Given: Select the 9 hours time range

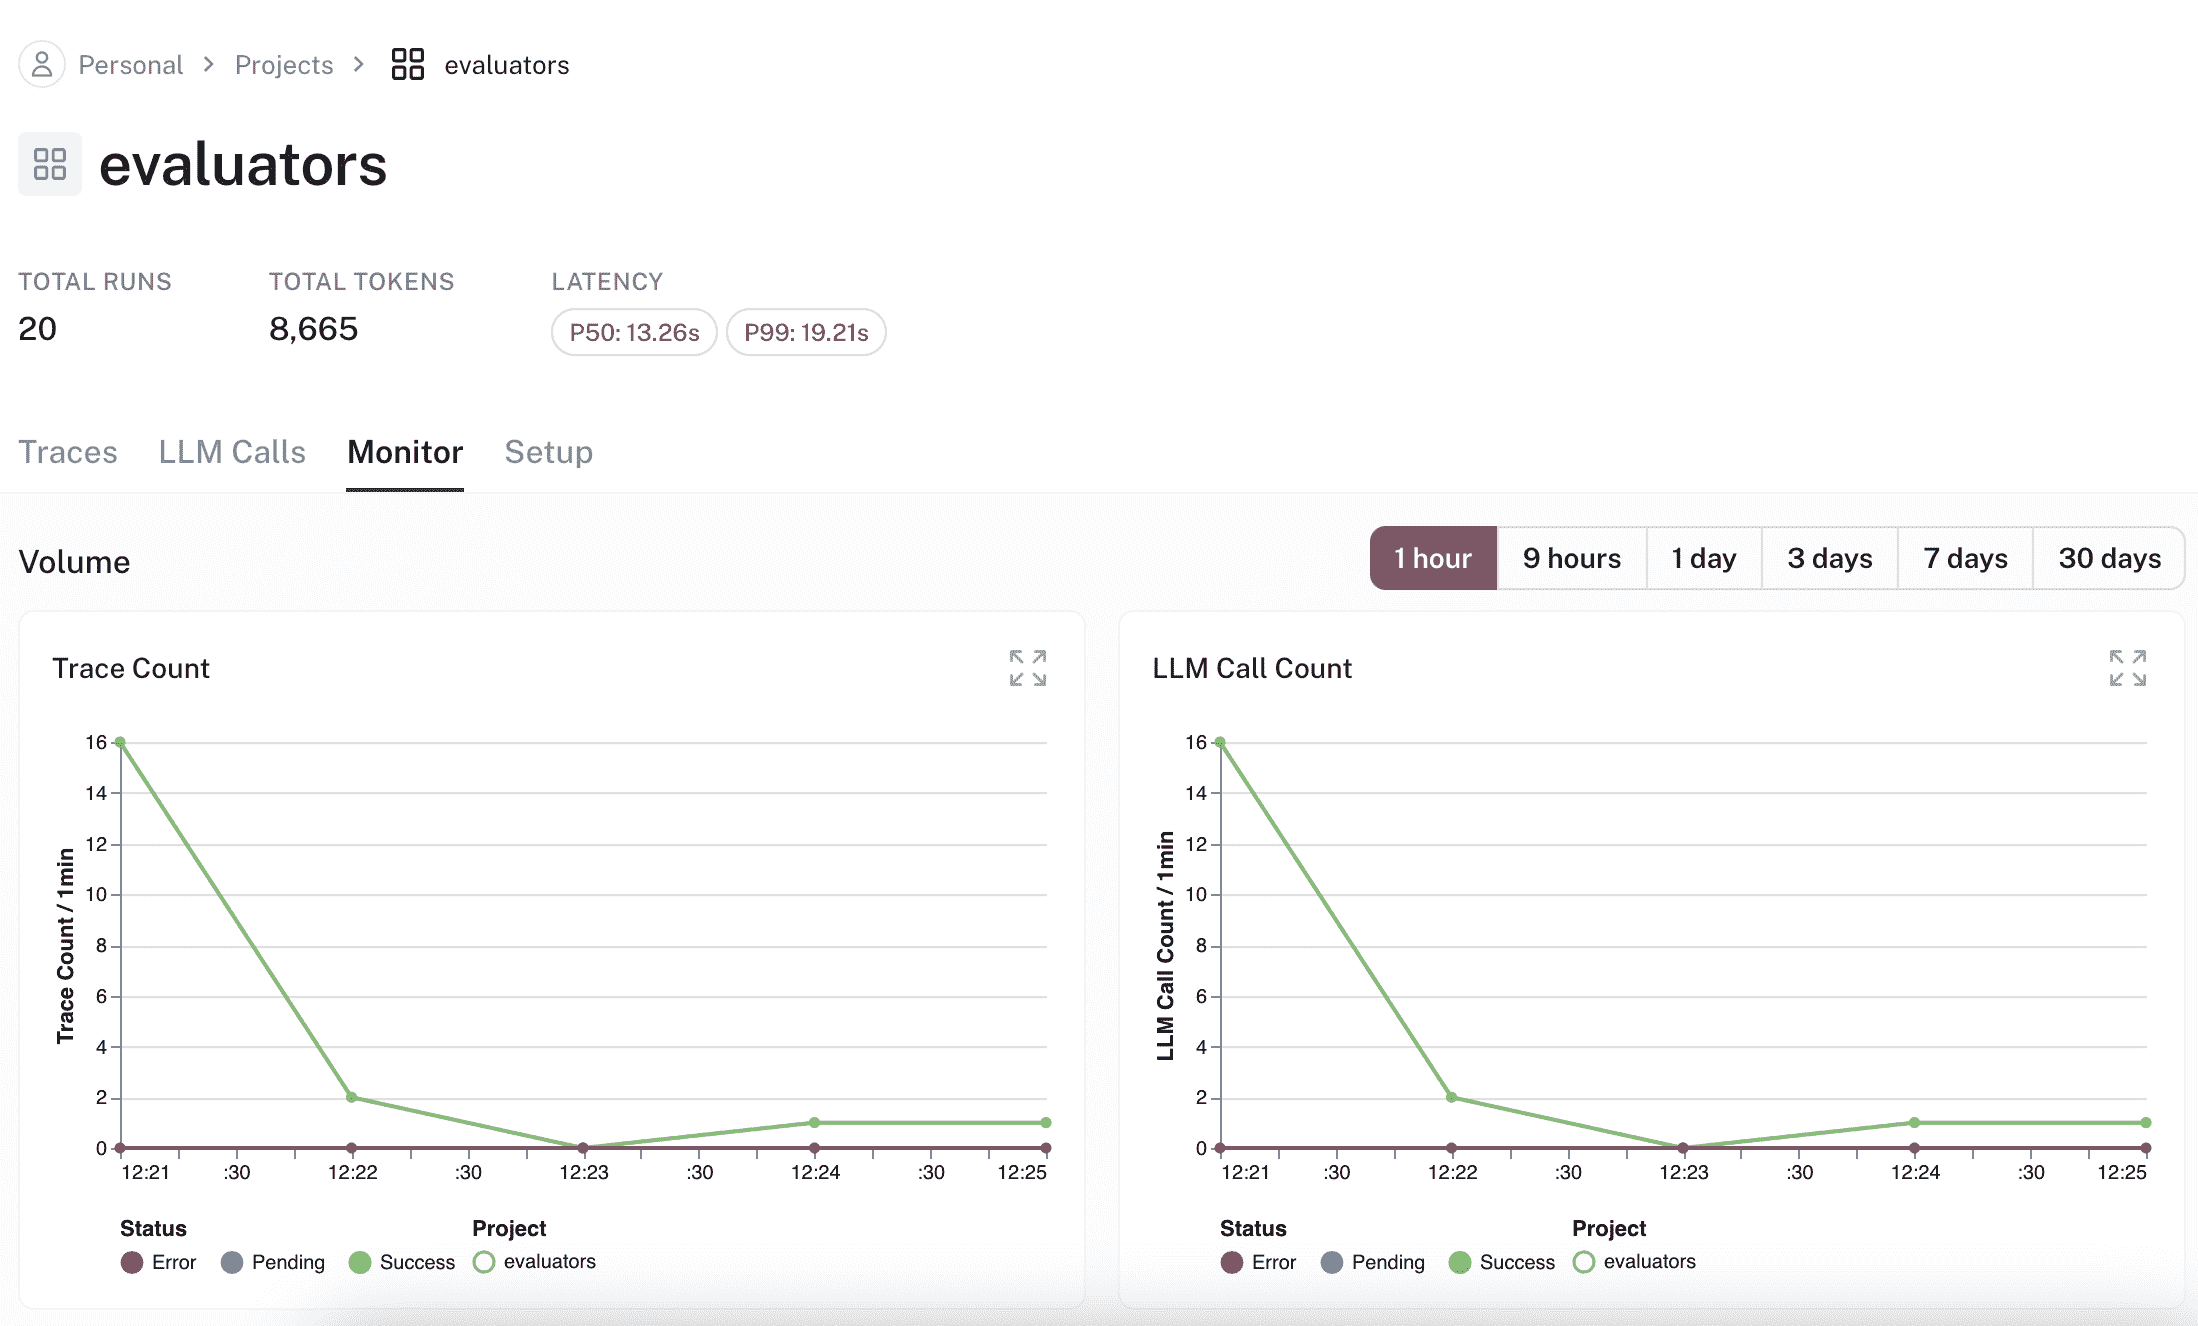Looking at the screenshot, I should [1571, 558].
